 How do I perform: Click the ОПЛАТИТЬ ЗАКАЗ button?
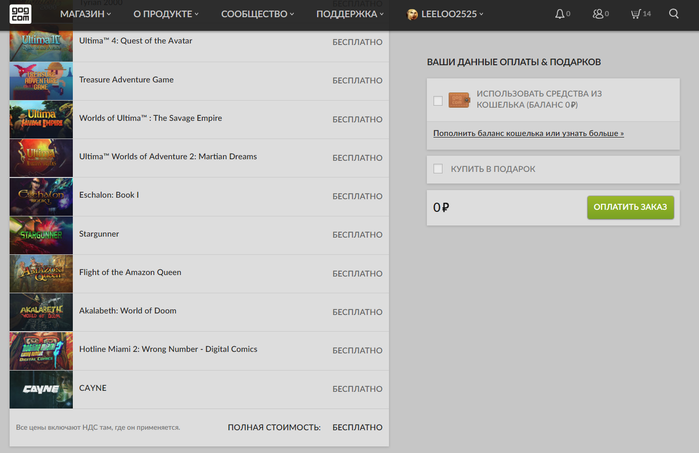click(630, 207)
